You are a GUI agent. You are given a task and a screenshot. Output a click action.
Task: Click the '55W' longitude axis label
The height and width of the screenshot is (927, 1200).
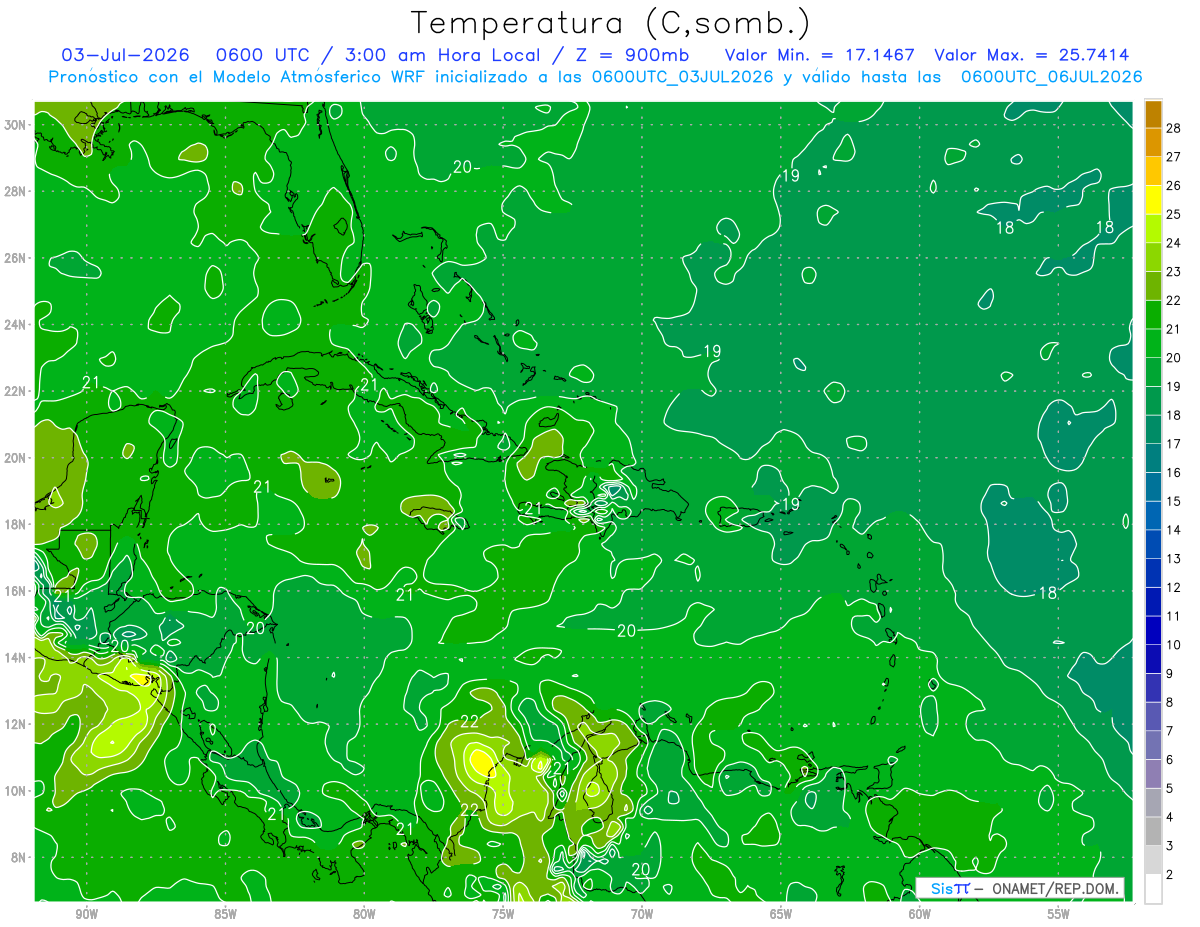pyautogui.click(x=1059, y=914)
